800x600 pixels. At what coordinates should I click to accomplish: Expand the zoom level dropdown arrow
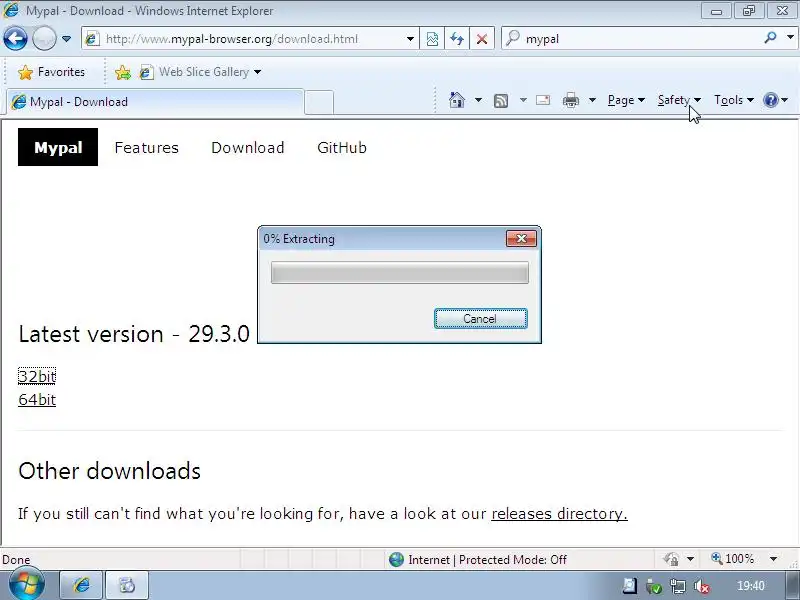pos(773,559)
